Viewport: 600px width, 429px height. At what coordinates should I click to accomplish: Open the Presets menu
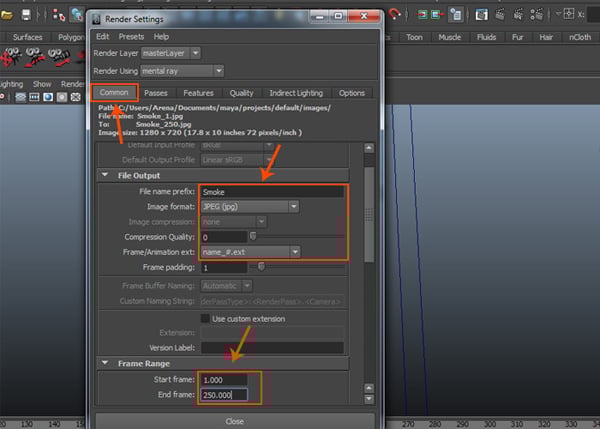131,36
